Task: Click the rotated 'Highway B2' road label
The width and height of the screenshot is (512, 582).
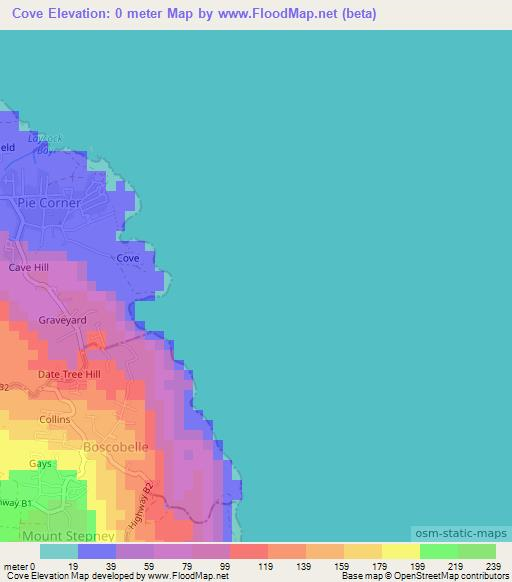Action: pyautogui.click(x=141, y=506)
